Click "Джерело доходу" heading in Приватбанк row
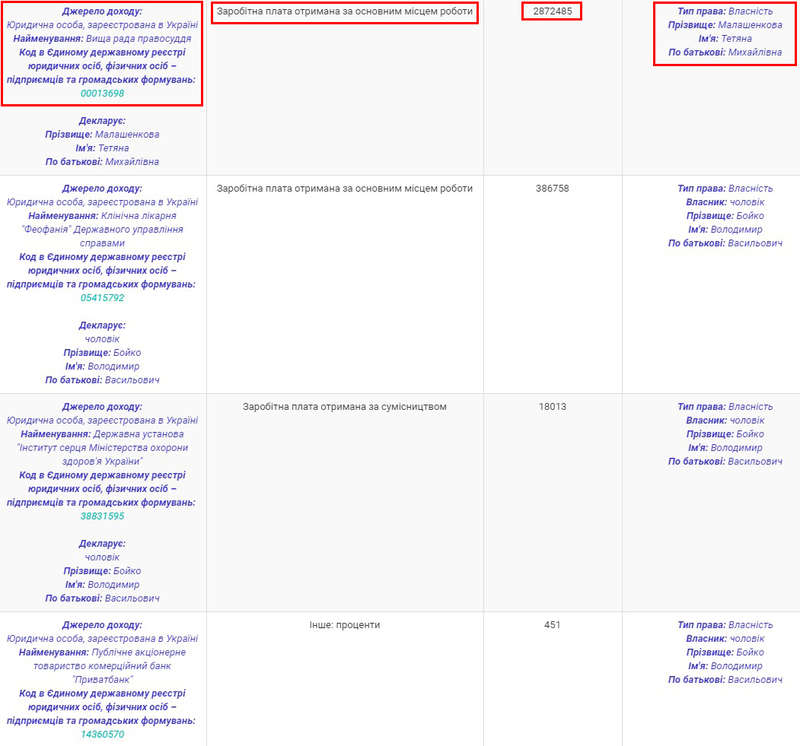The height and width of the screenshot is (746, 800). click(102, 625)
